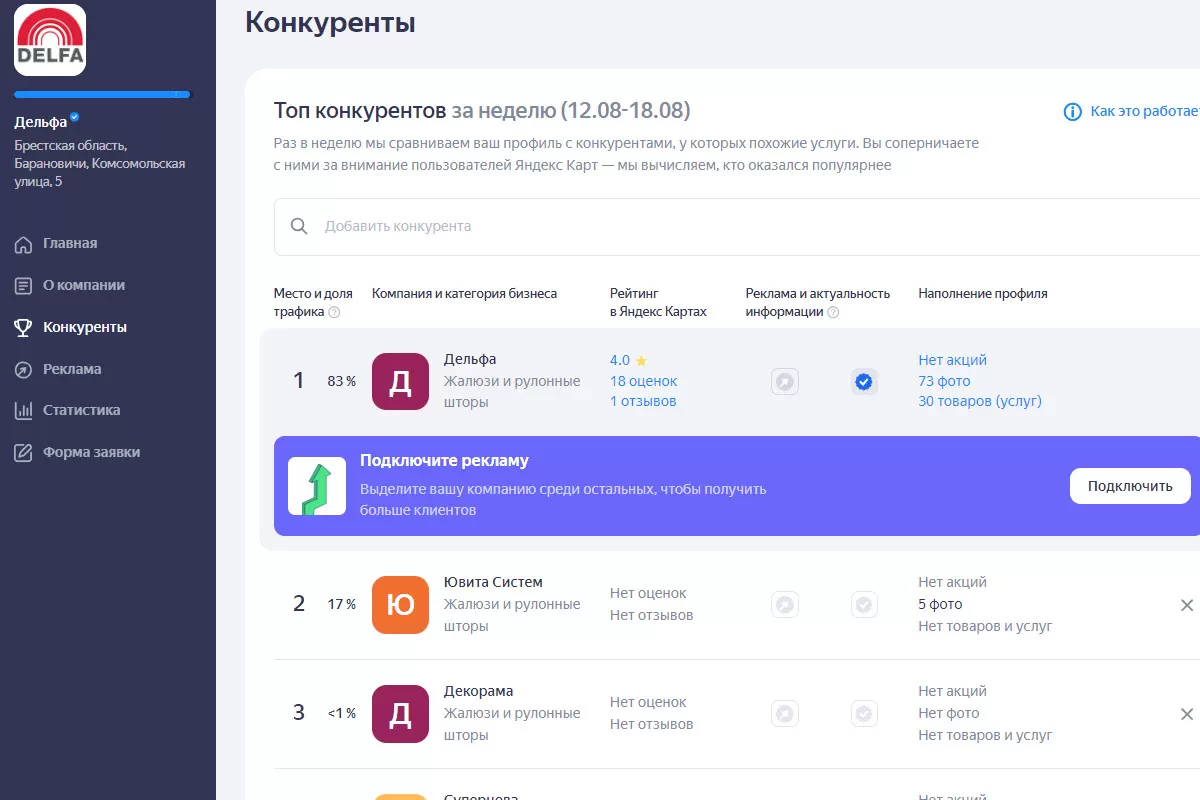Click the Дельфа avatar tile with letter Д
This screenshot has width=1200, height=800.
400,381
